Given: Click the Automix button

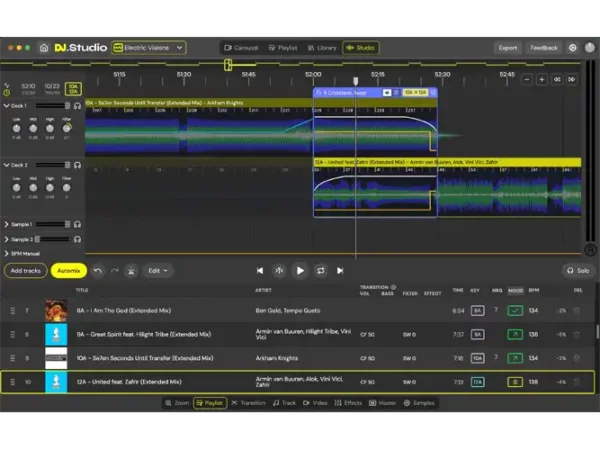Looking at the screenshot, I should tap(69, 271).
